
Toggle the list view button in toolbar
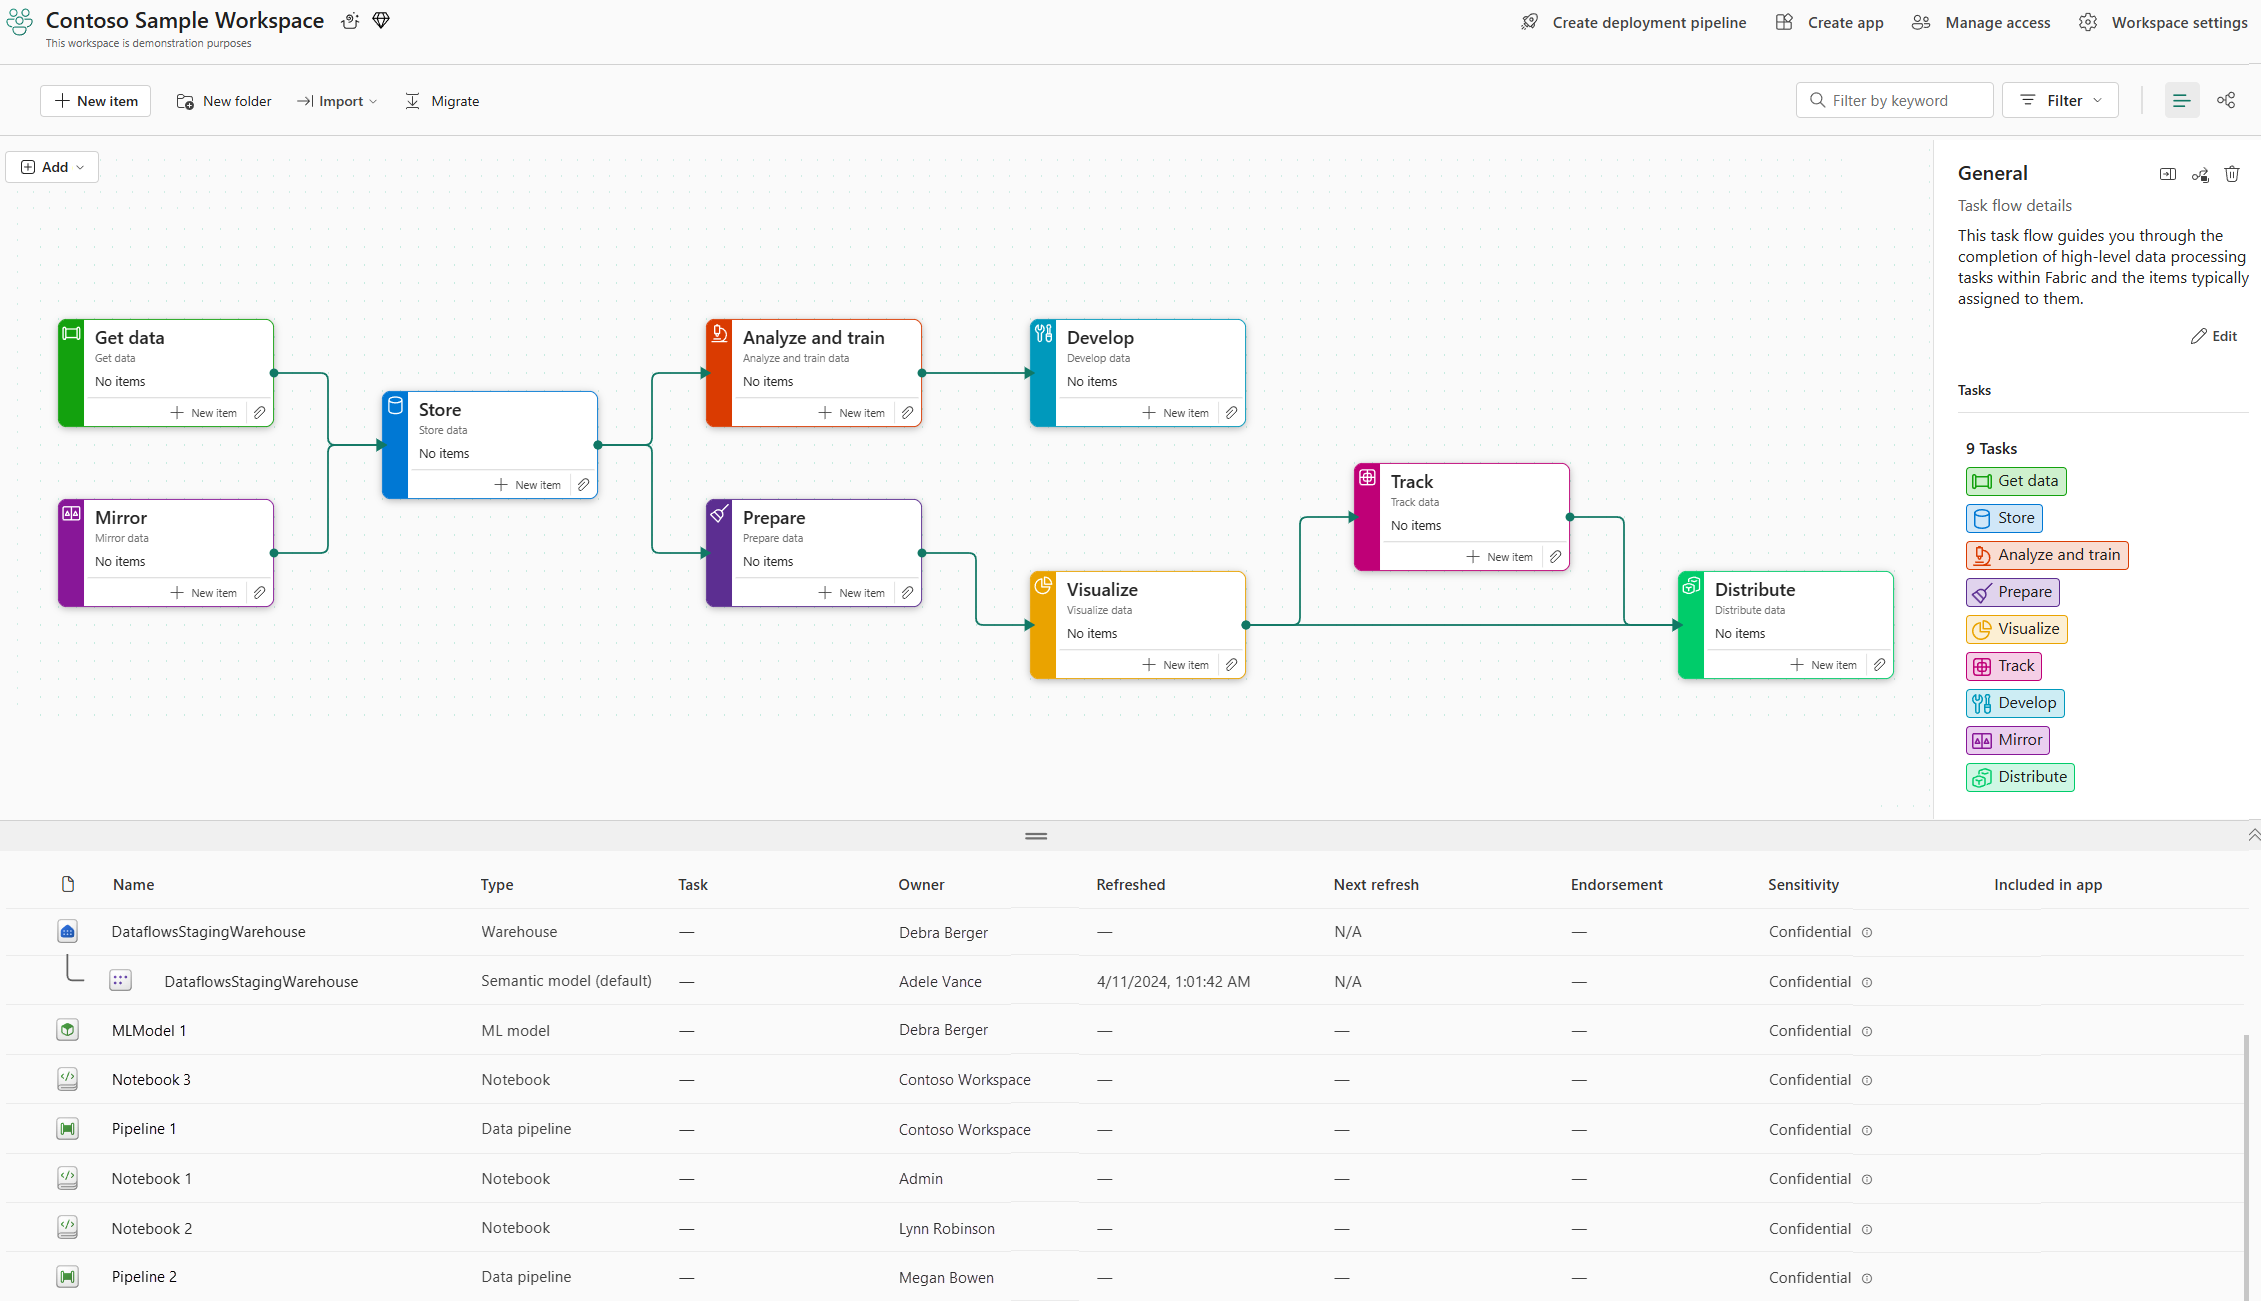point(2181,100)
